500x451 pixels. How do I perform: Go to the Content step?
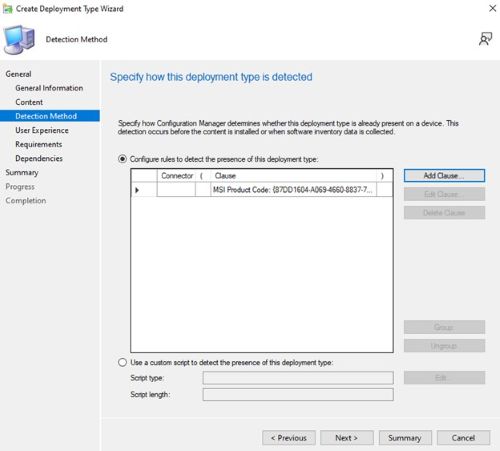pyautogui.click(x=29, y=102)
